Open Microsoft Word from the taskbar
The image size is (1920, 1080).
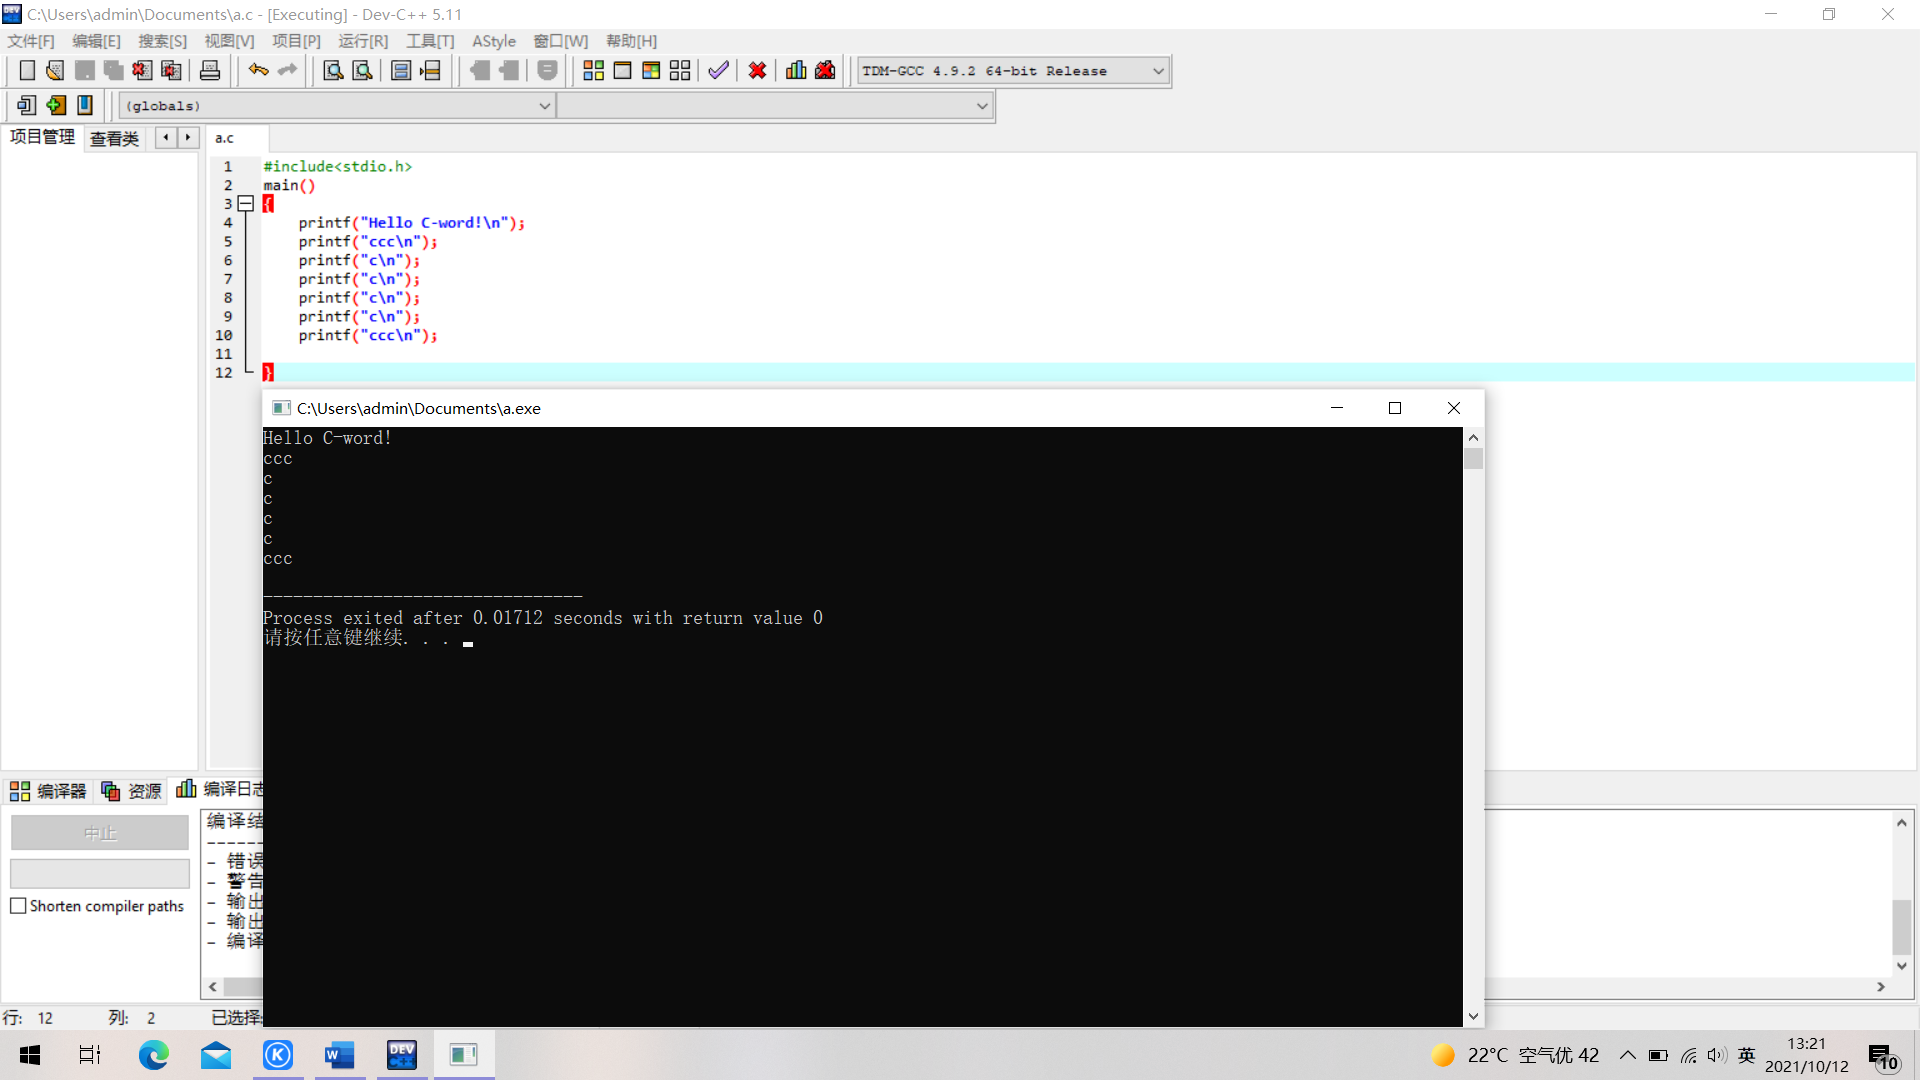[x=339, y=1055]
